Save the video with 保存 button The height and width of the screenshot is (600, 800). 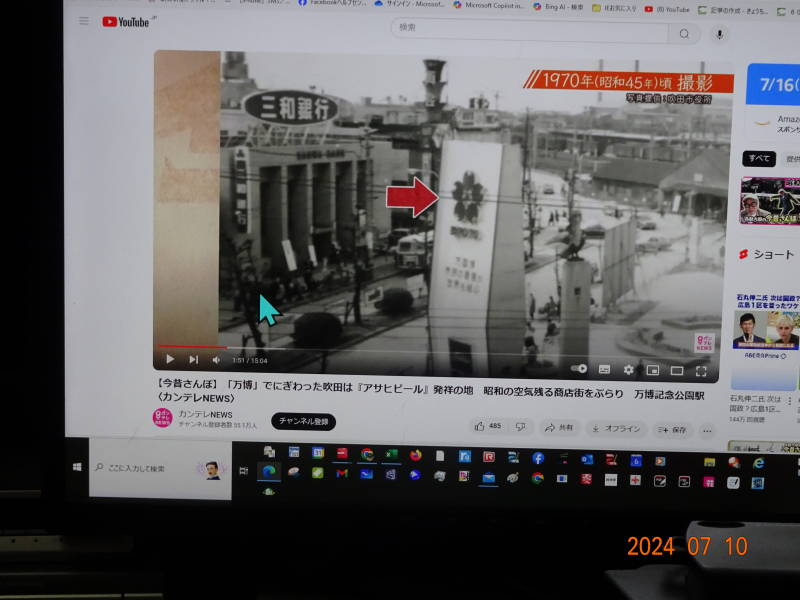coord(672,430)
